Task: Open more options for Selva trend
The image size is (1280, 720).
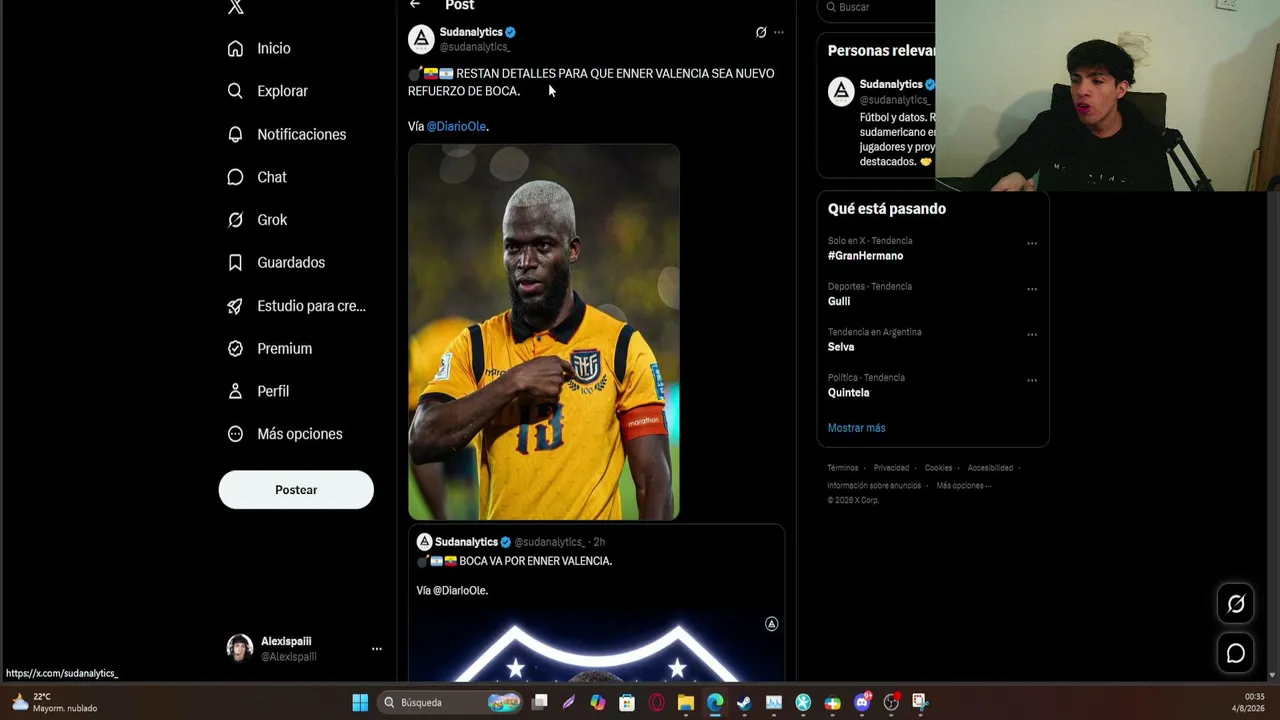Action: (1032, 335)
